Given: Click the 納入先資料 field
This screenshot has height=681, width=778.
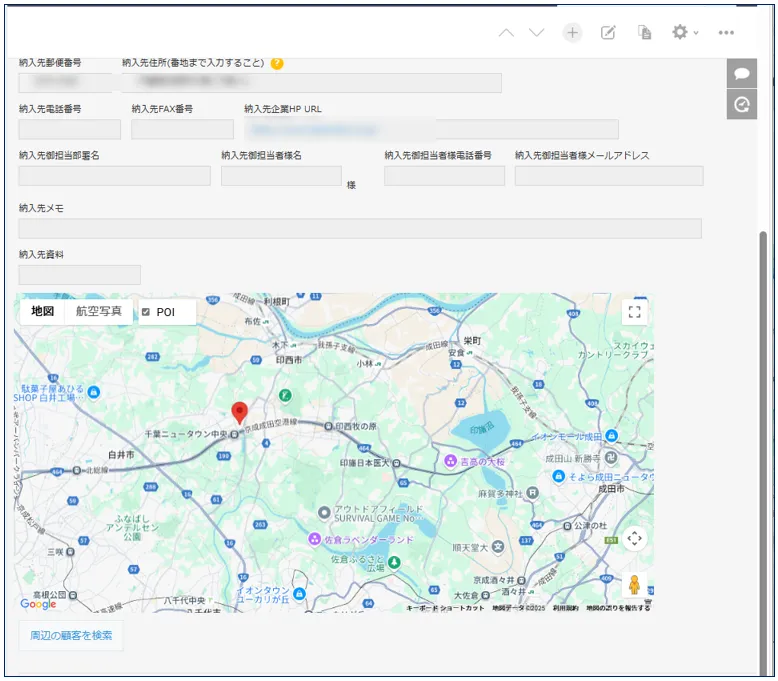Looking at the screenshot, I should tap(79, 275).
